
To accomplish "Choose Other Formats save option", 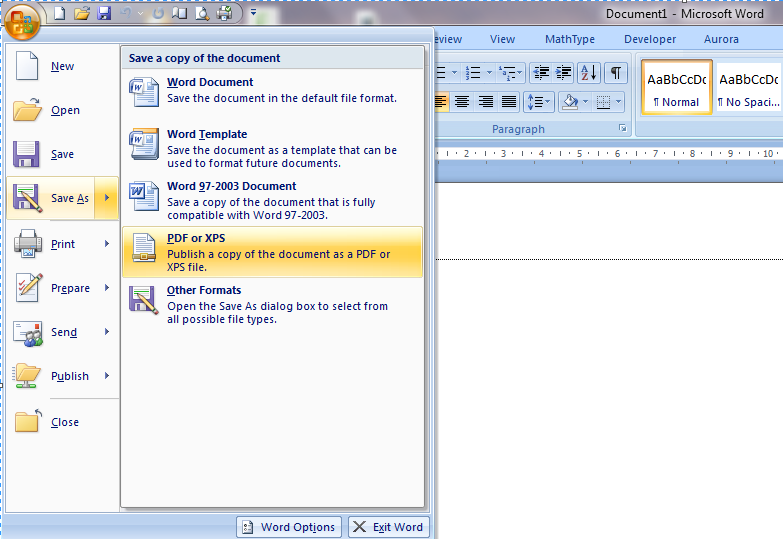I will pos(272,304).
